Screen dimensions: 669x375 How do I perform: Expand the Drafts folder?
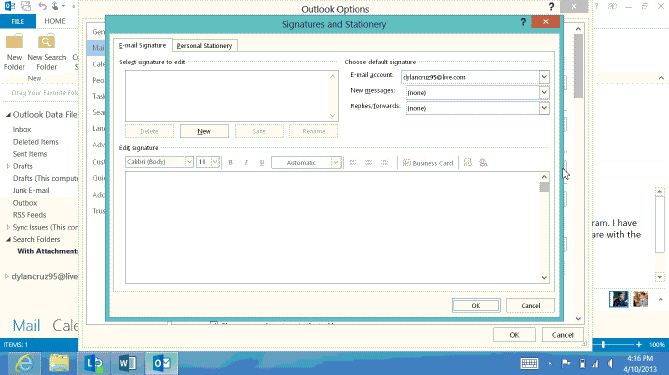[x=8, y=166]
